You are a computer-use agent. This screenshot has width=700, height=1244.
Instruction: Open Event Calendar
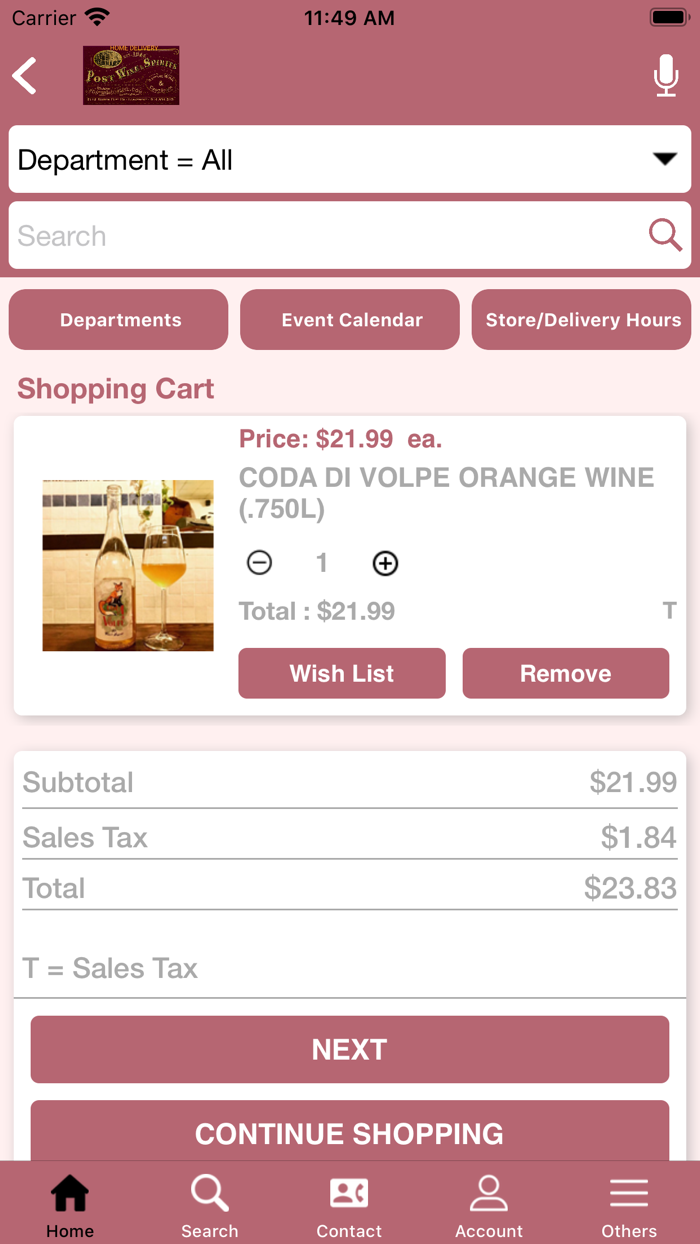(x=349, y=319)
